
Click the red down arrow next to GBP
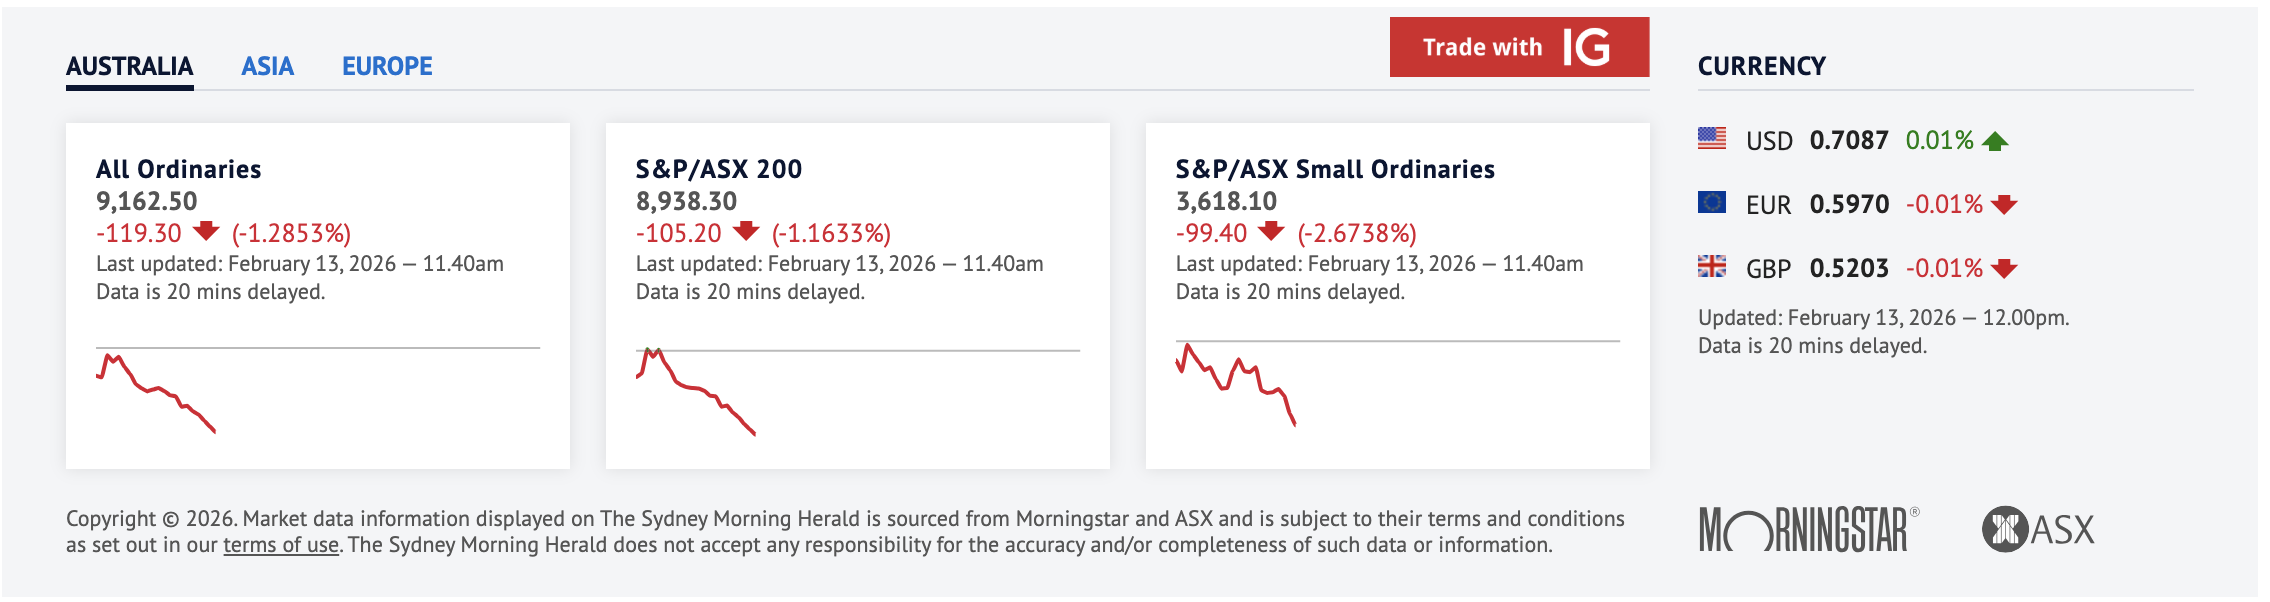point(2003,269)
